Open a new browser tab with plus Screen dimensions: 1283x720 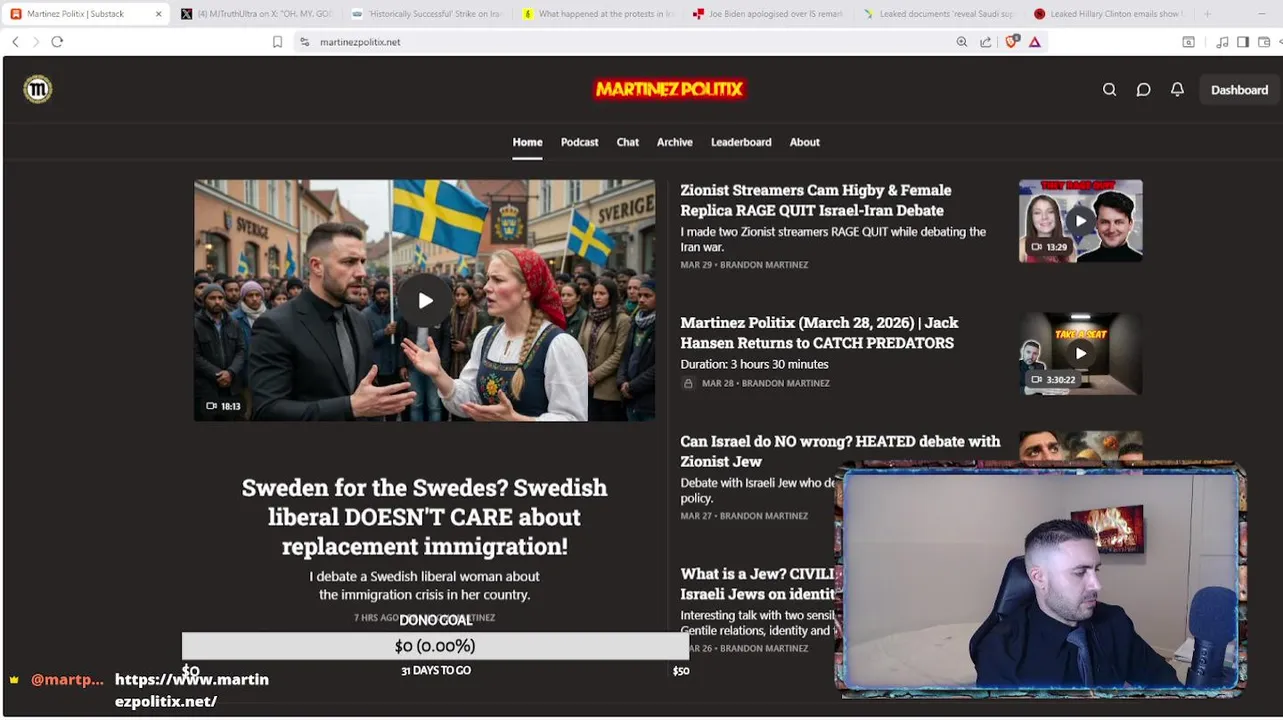click(x=1207, y=14)
